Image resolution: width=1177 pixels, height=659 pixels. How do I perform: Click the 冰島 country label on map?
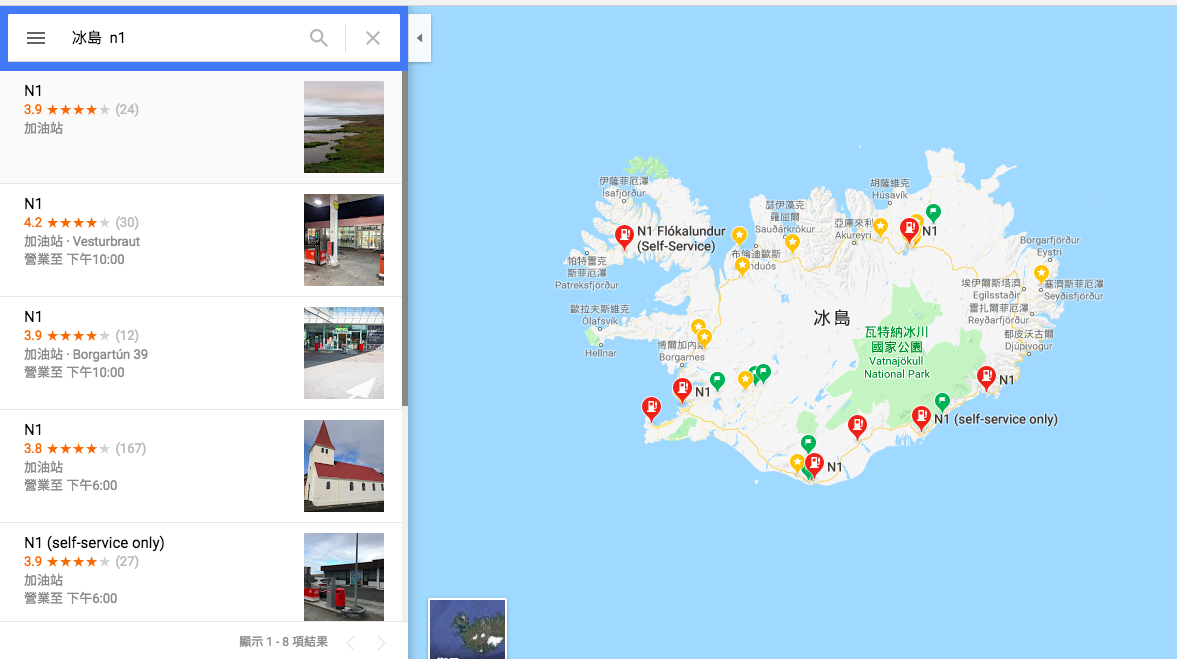[x=832, y=318]
